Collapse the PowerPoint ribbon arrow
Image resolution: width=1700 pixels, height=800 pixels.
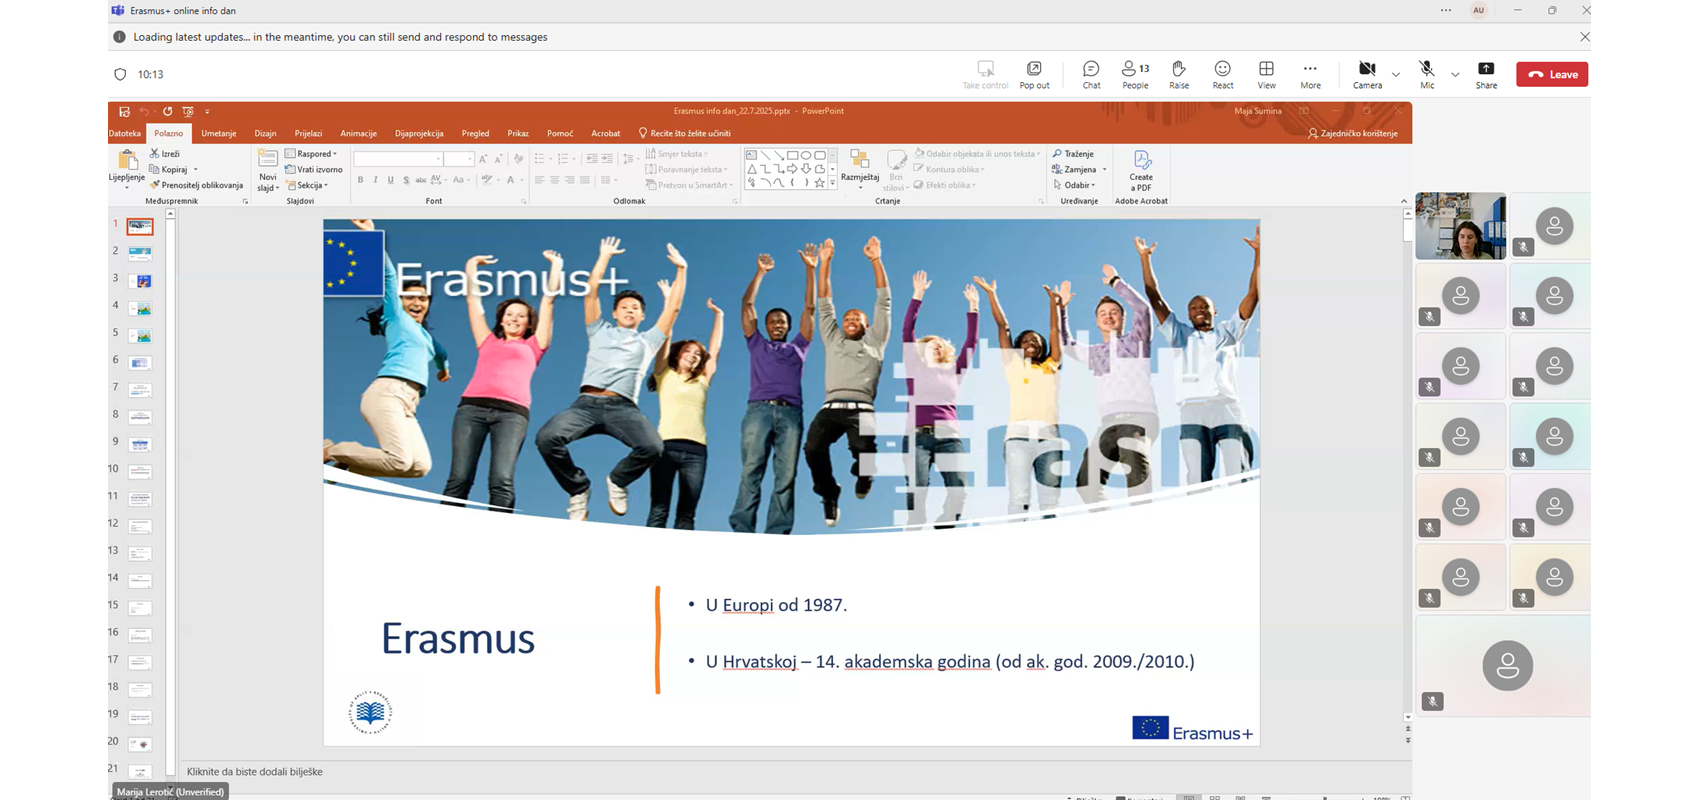(1403, 201)
